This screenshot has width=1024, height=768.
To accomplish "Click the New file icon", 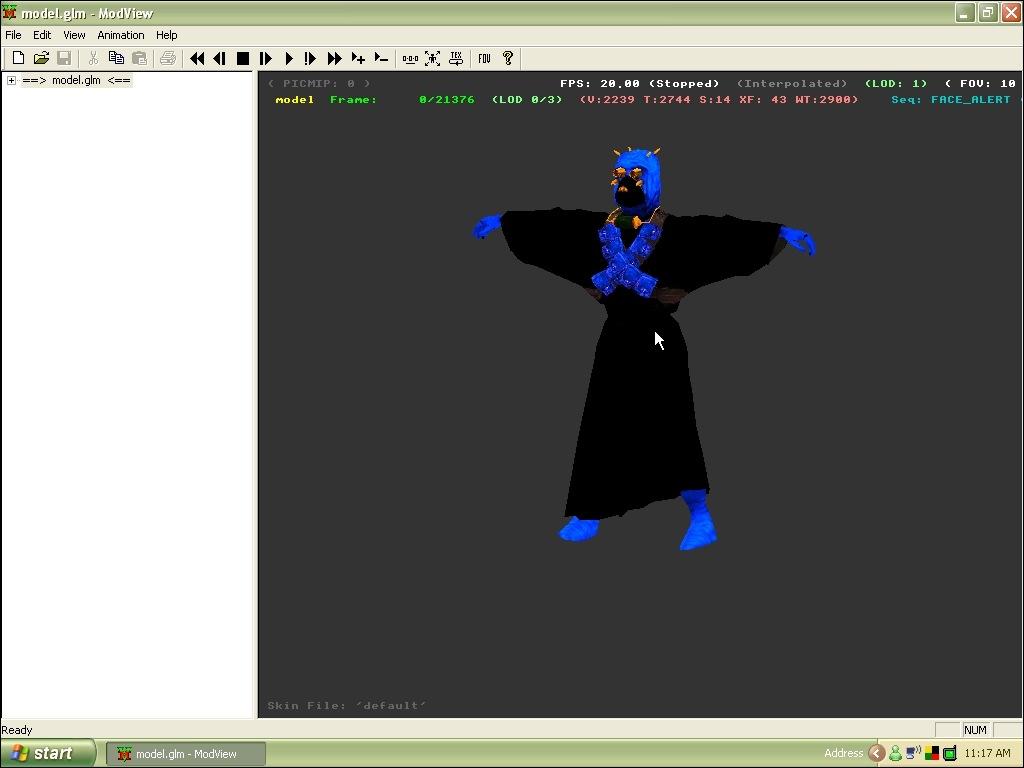I will click(x=18, y=59).
